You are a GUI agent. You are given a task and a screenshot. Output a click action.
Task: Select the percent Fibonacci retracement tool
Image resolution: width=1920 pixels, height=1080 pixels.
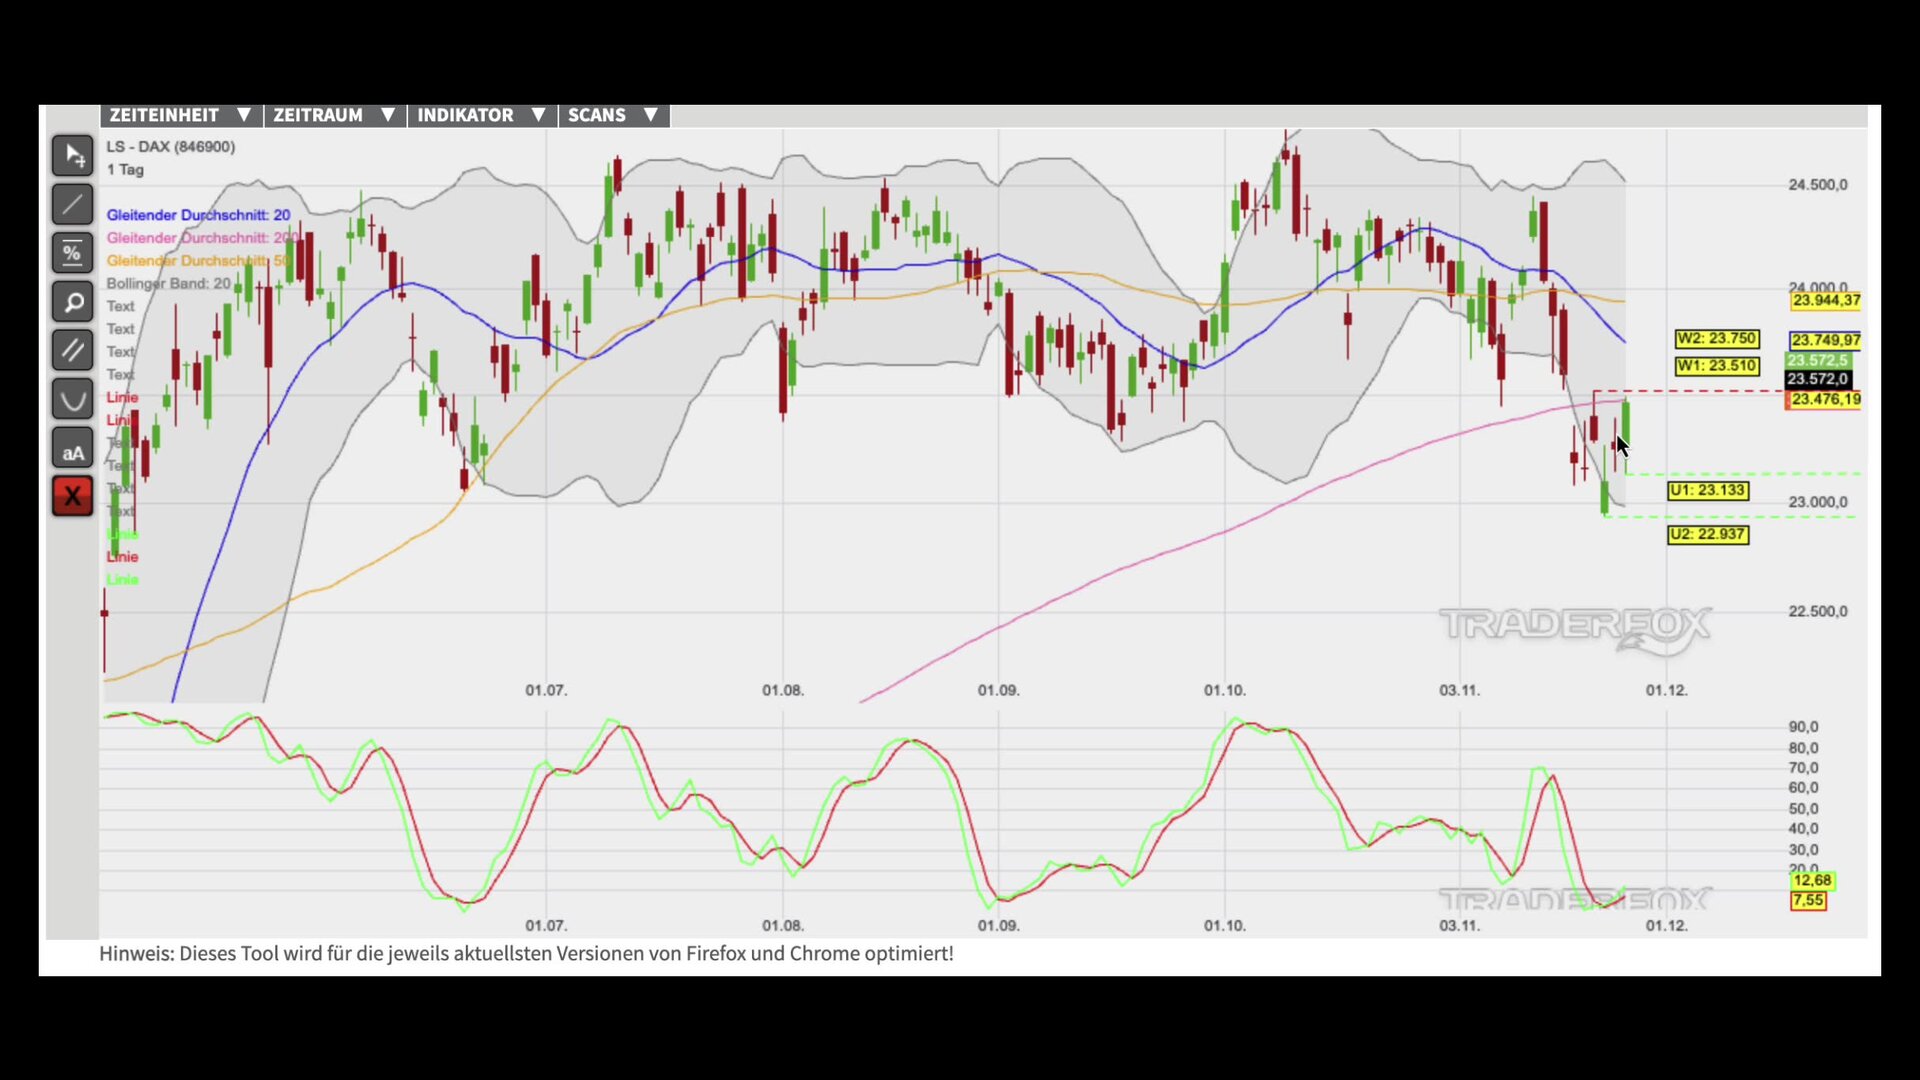[73, 253]
